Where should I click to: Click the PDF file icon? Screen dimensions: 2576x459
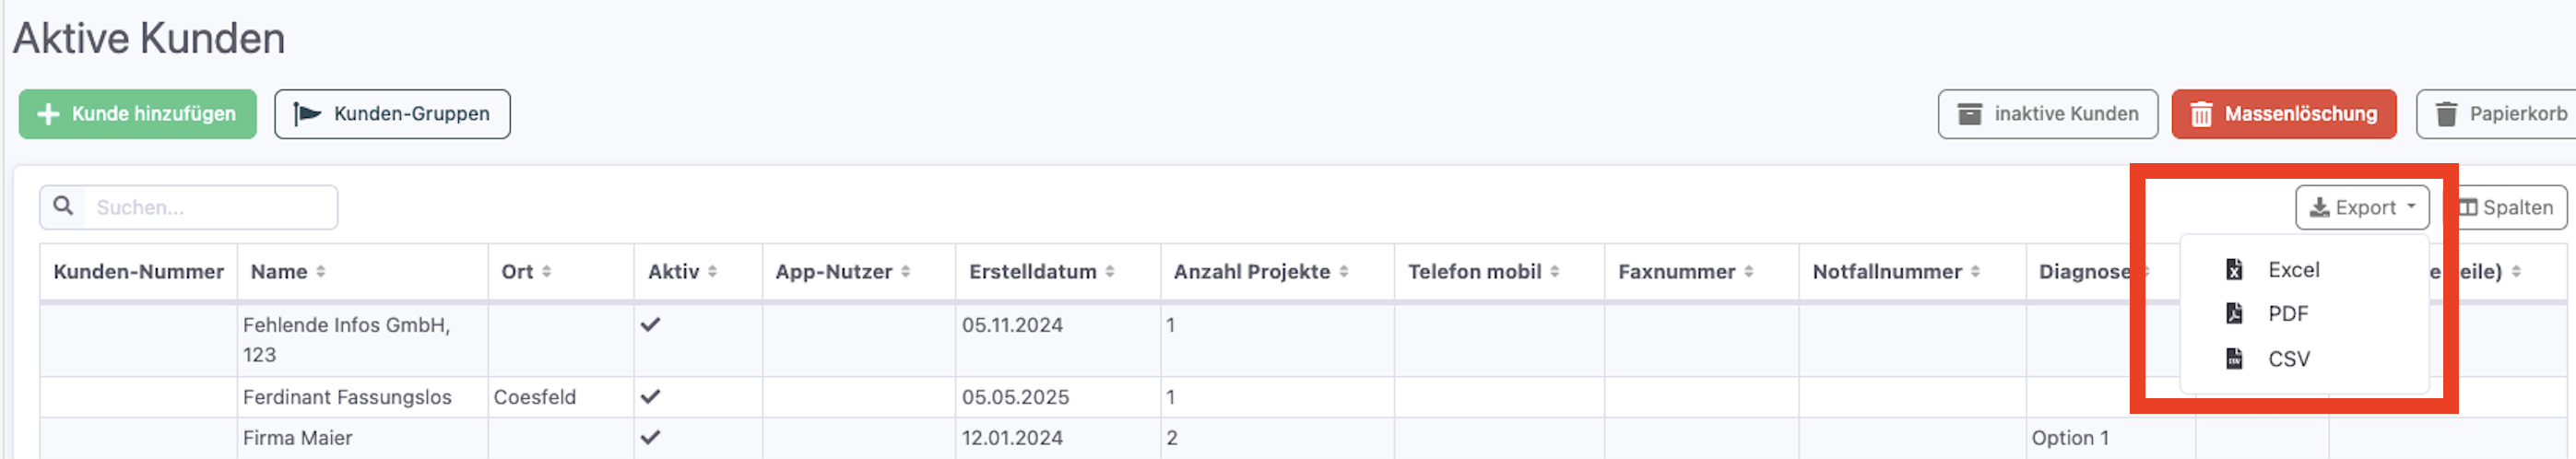(x=2234, y=314)
